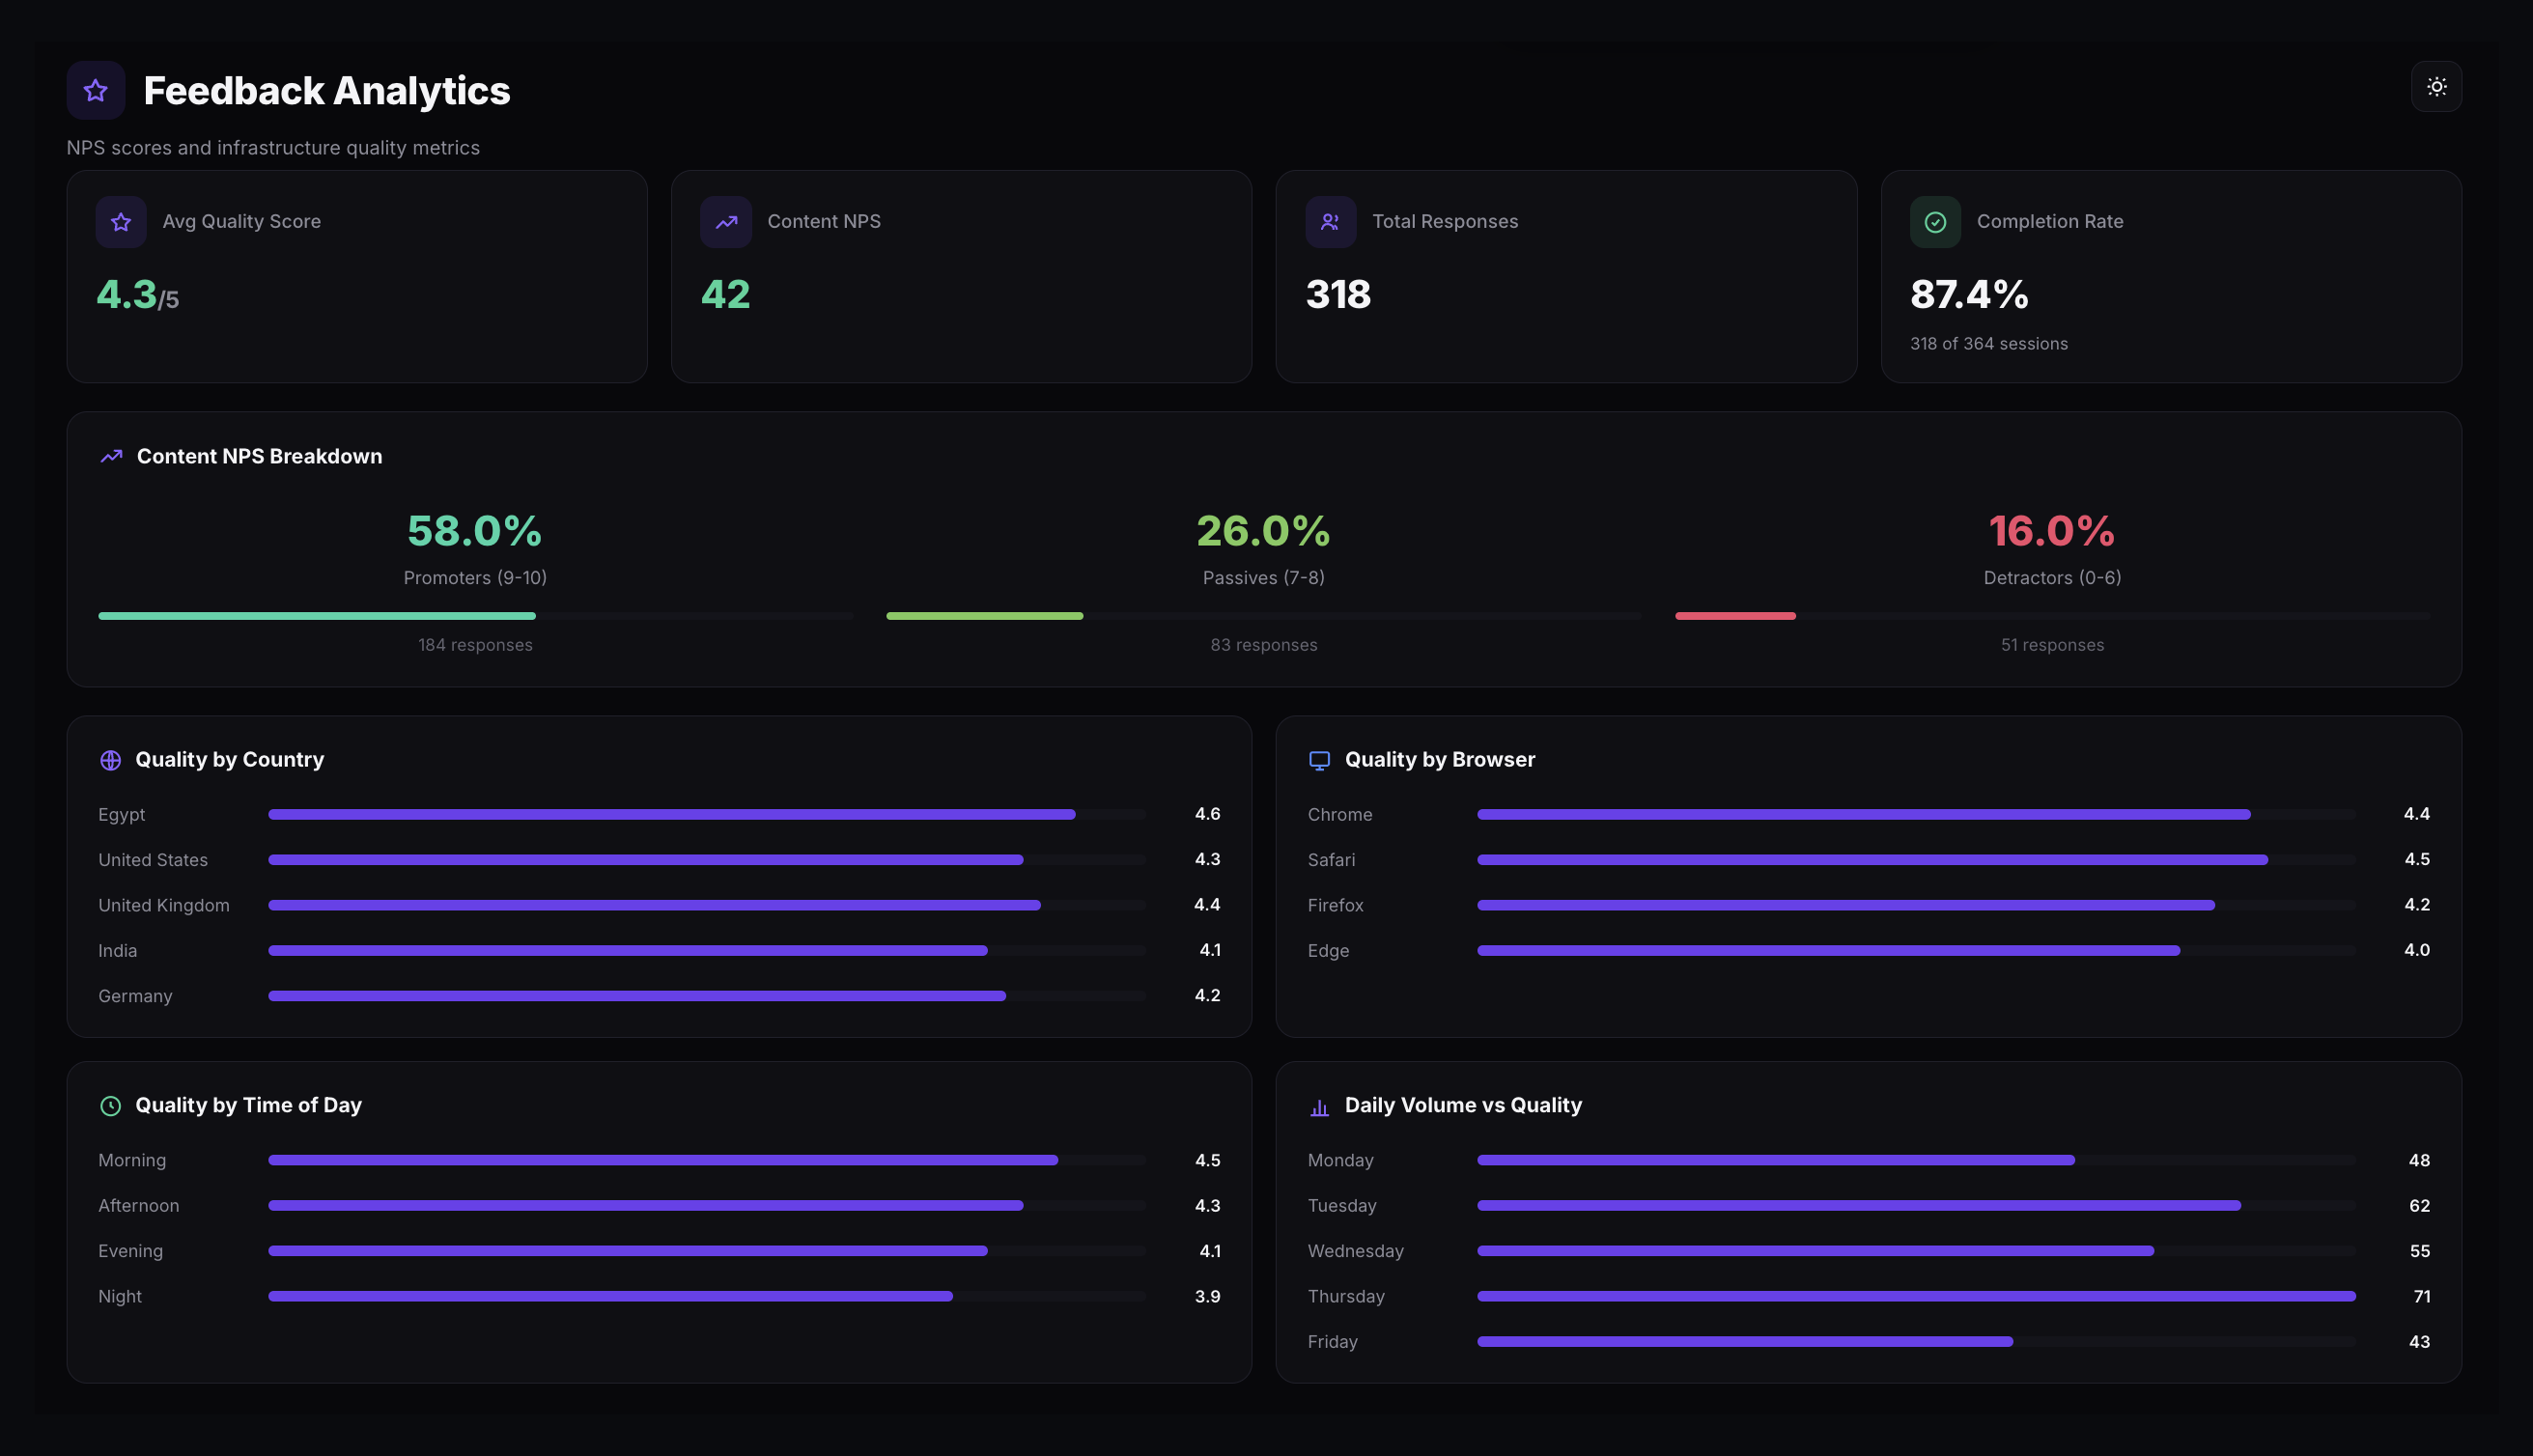
Task: Click the Friday row label
Action: click(x=1332, y=1342)
